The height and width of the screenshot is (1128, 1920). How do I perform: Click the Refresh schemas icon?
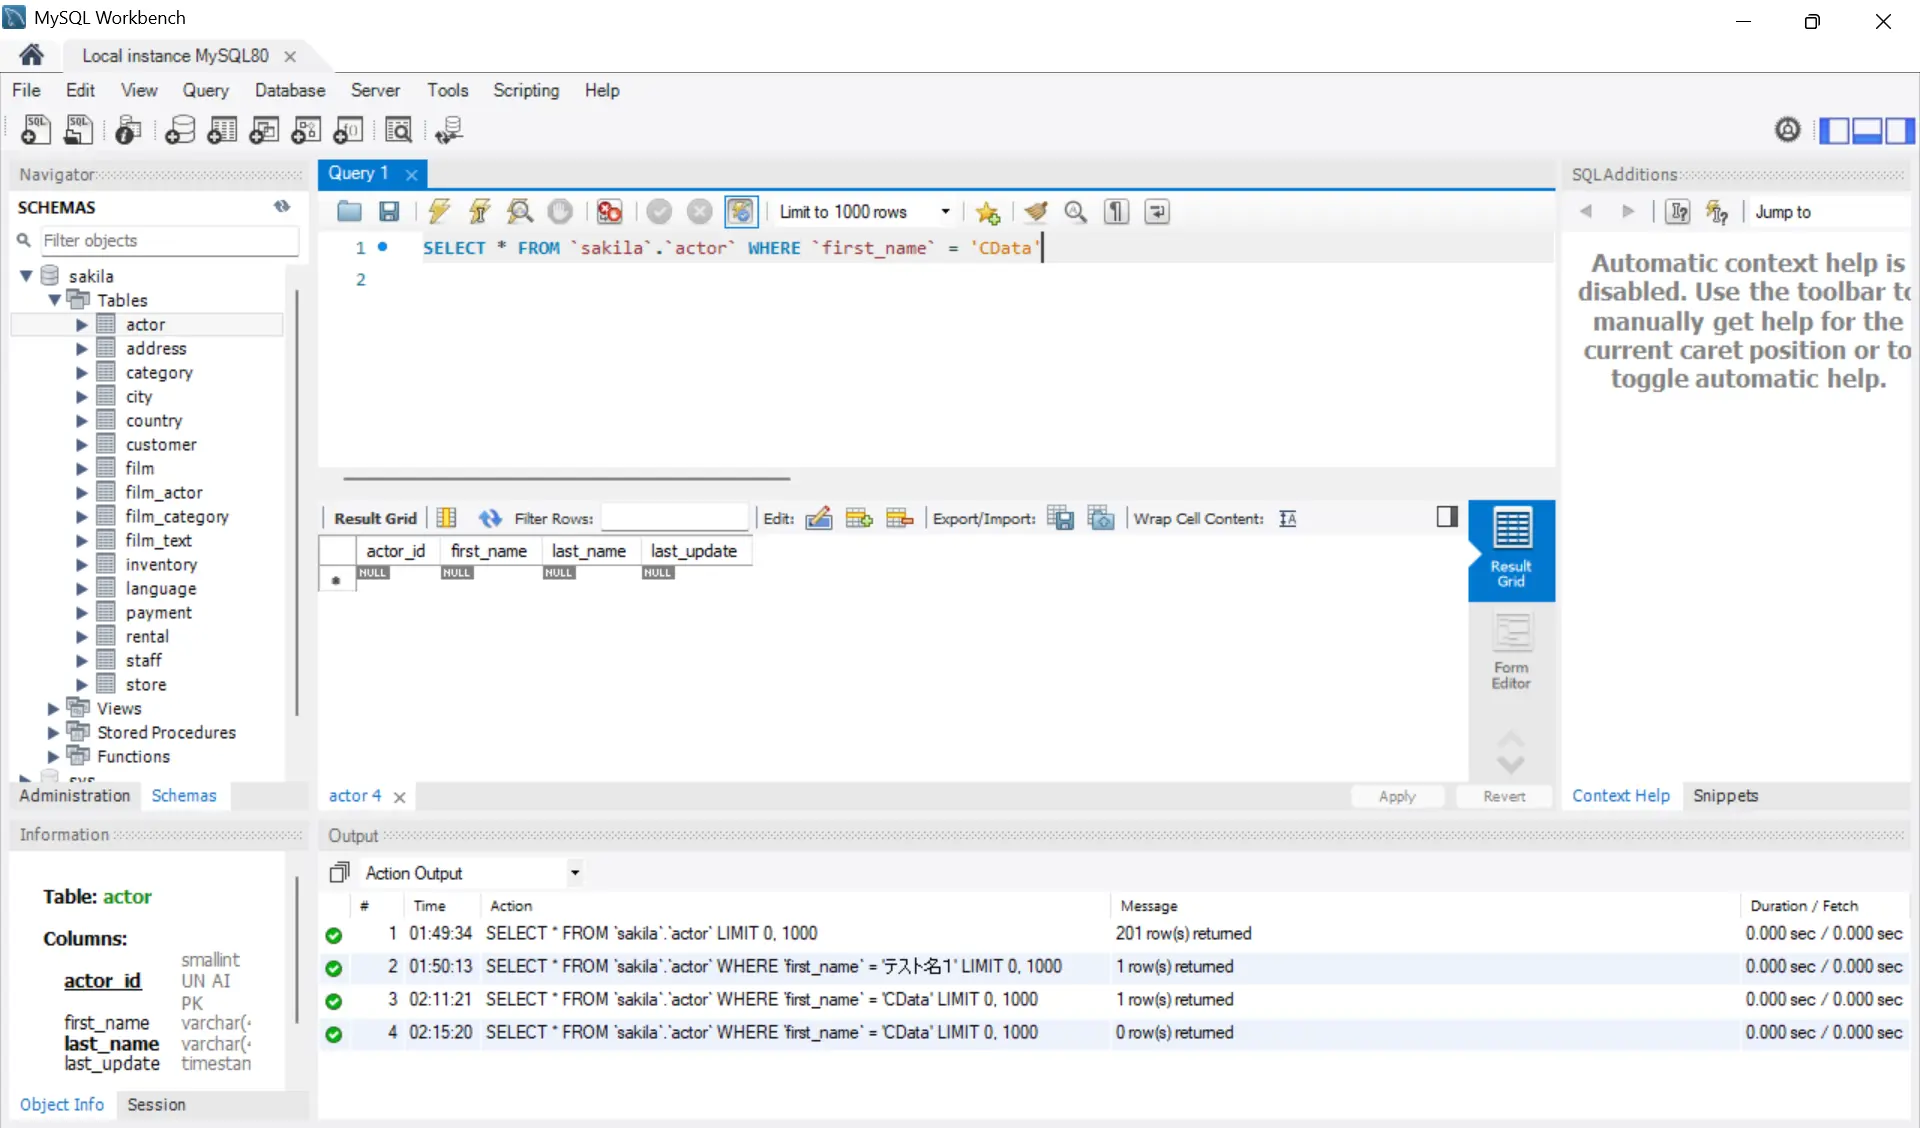click(282, 207)
